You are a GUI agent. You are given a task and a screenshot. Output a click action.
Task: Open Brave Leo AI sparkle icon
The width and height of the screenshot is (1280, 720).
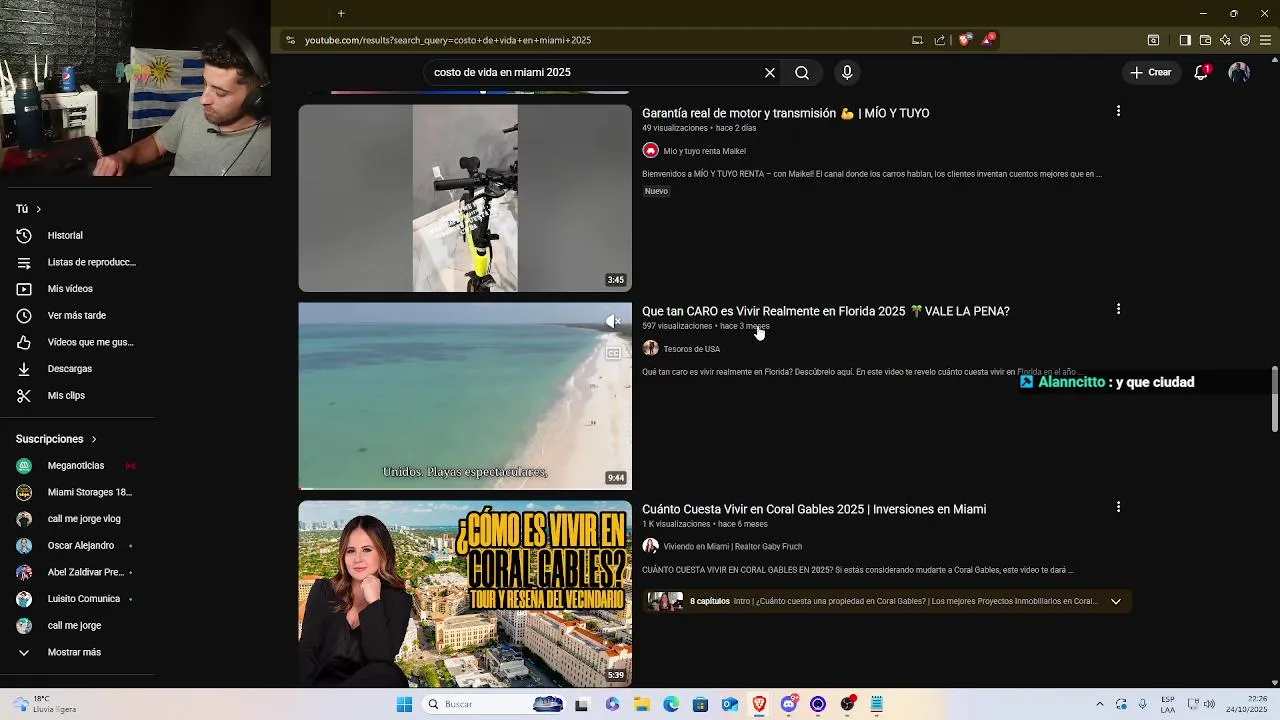1225,40
